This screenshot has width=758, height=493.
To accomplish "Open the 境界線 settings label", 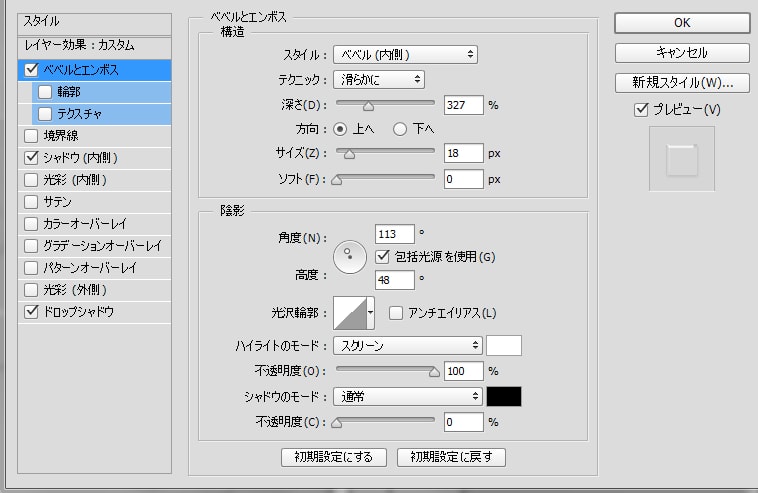I will pyautogui.click(x=61, y=136).
